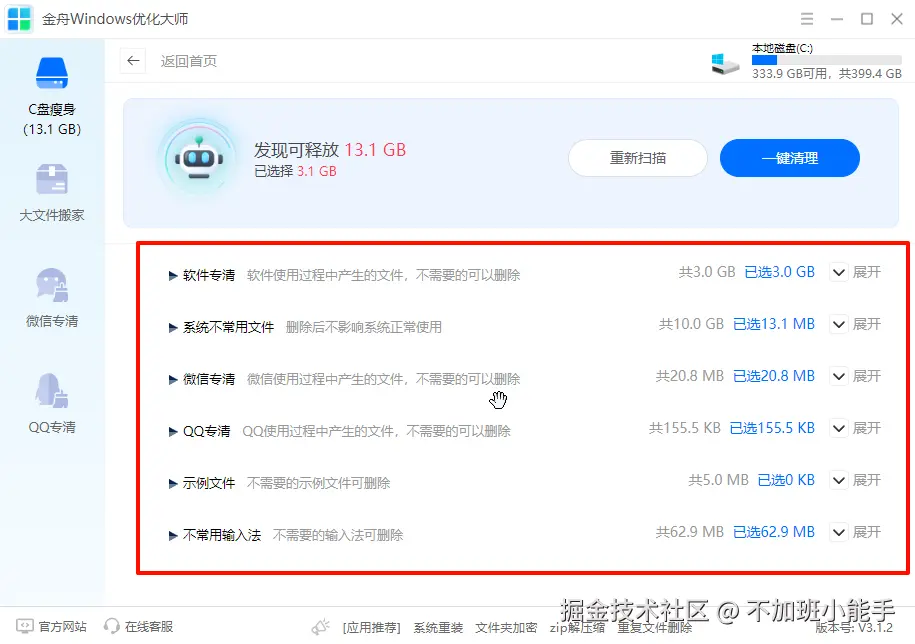
Task: Click the 示例文件 row title
Action: pyautogui.click(x=209, y=483)
